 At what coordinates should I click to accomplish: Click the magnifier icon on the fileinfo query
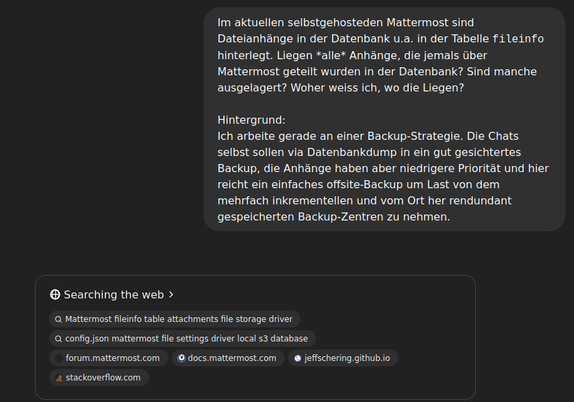tap(58, 319)
